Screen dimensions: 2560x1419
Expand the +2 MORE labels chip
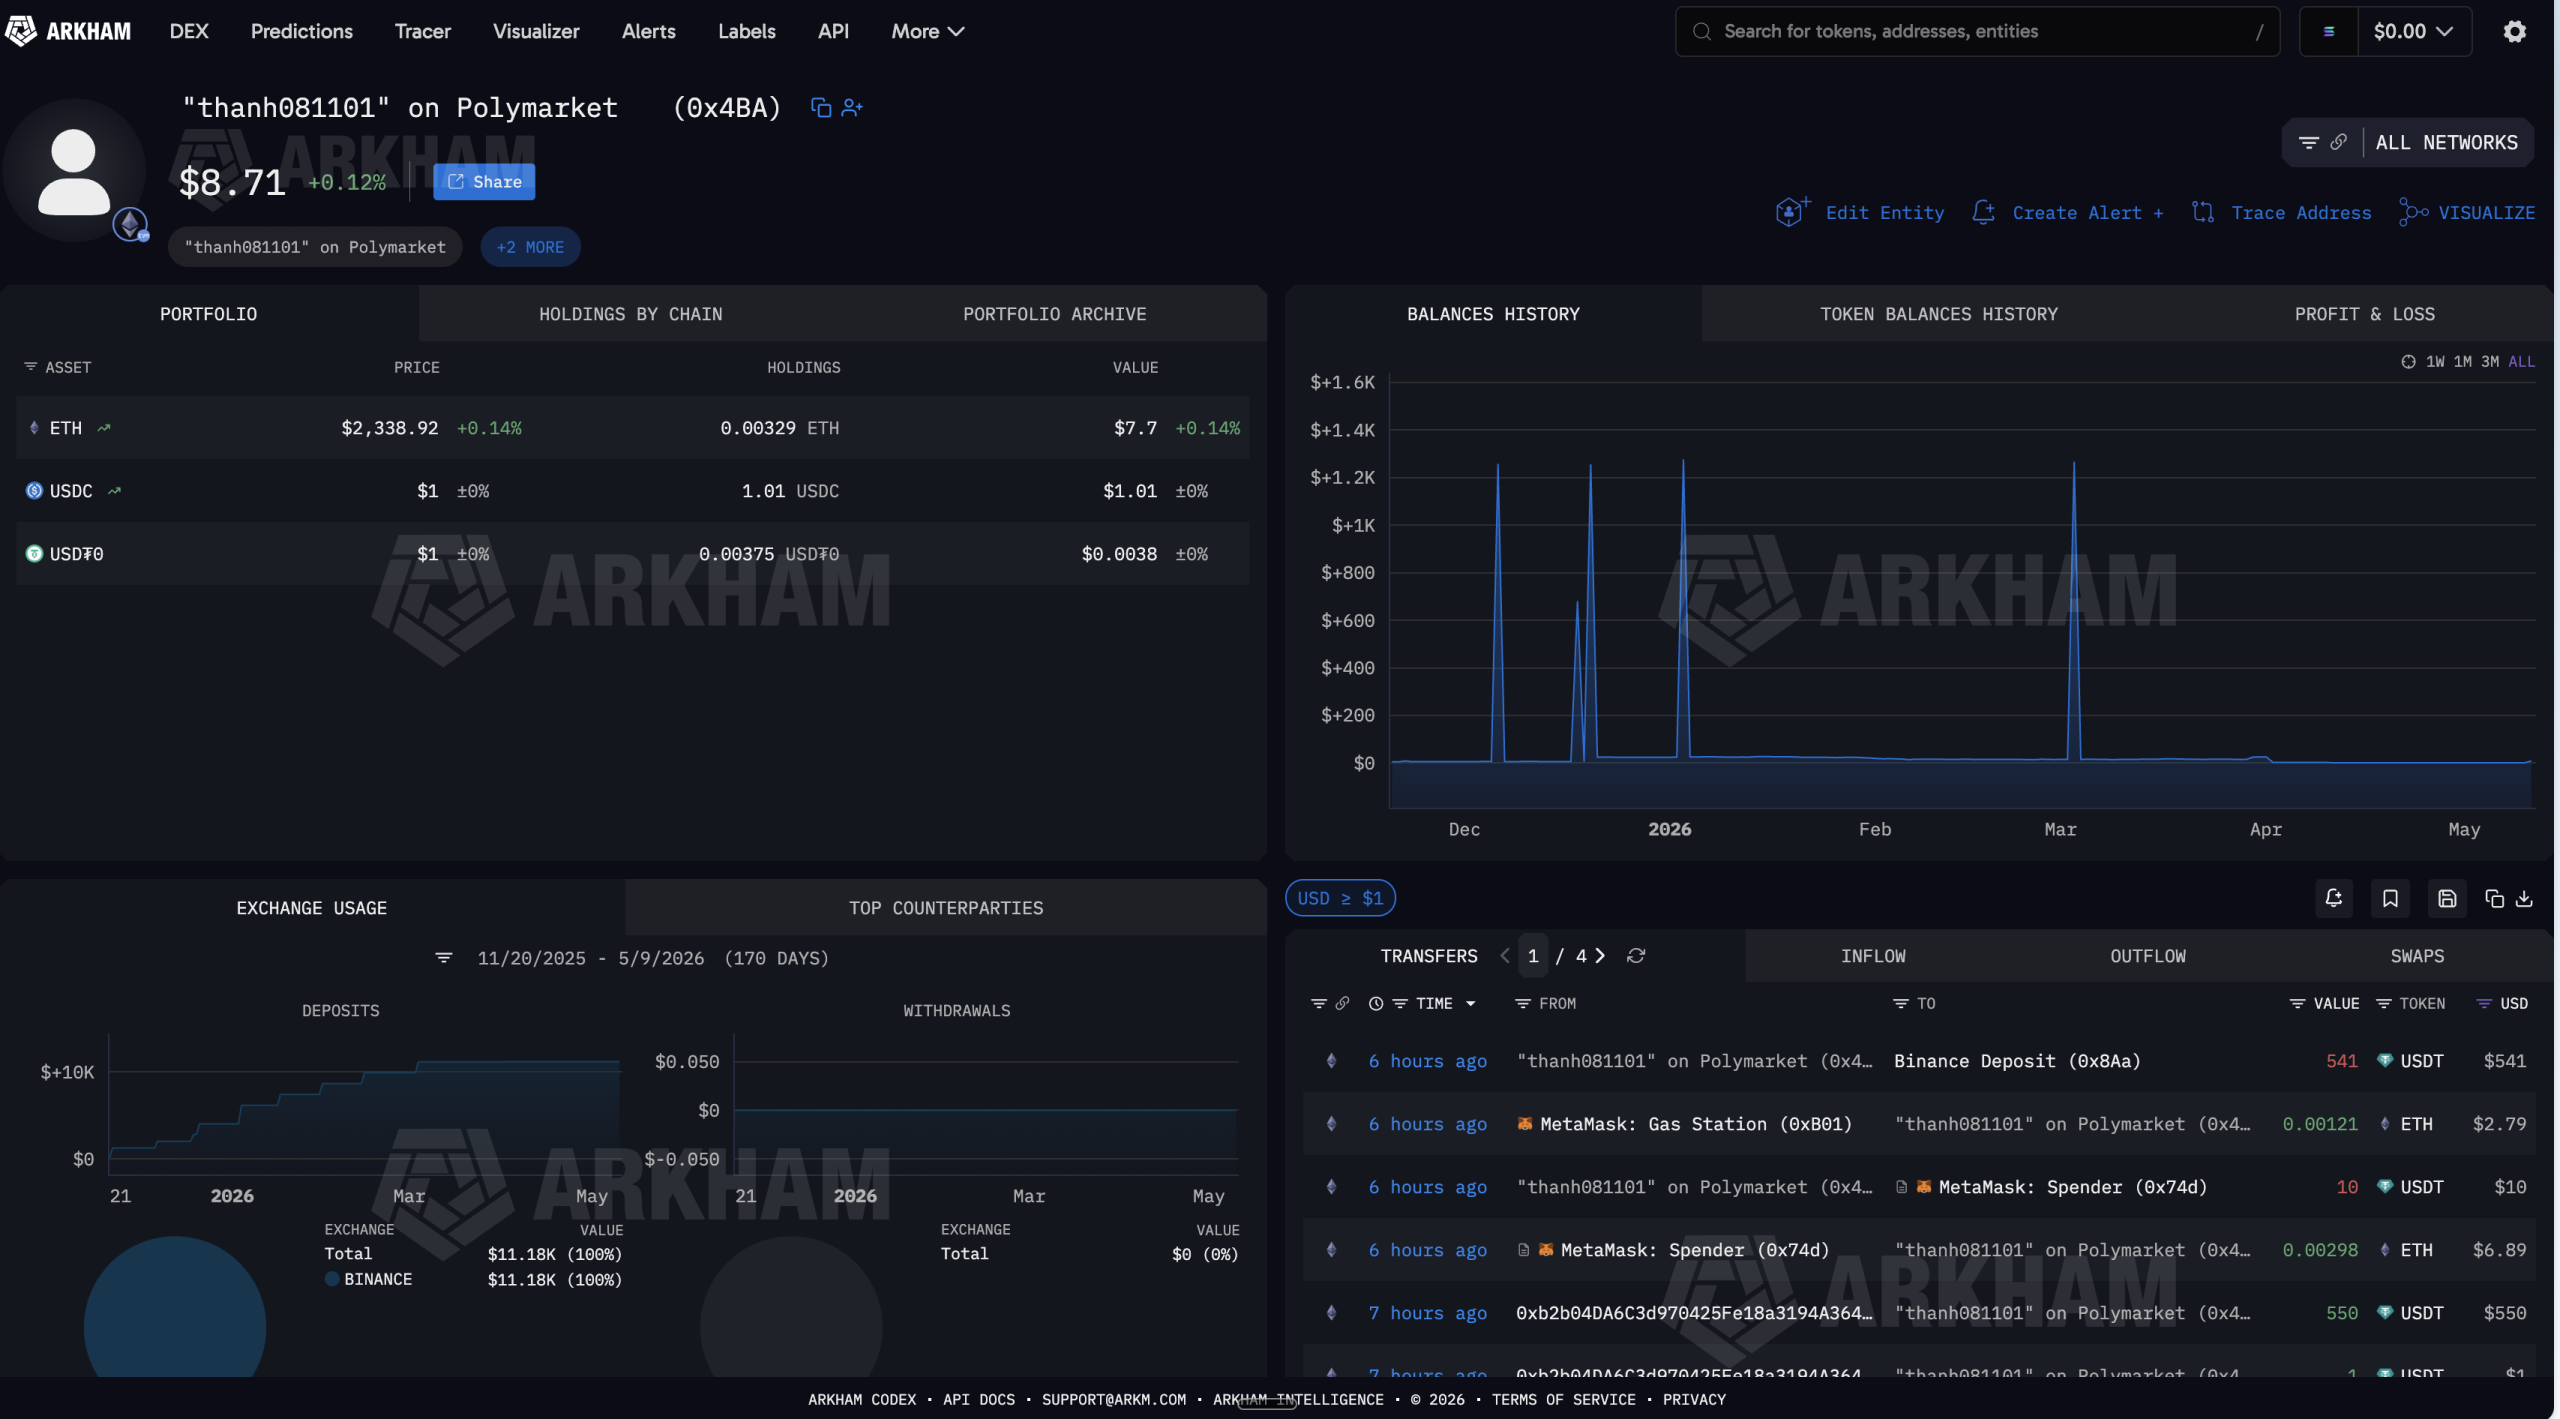coord(530,247)
